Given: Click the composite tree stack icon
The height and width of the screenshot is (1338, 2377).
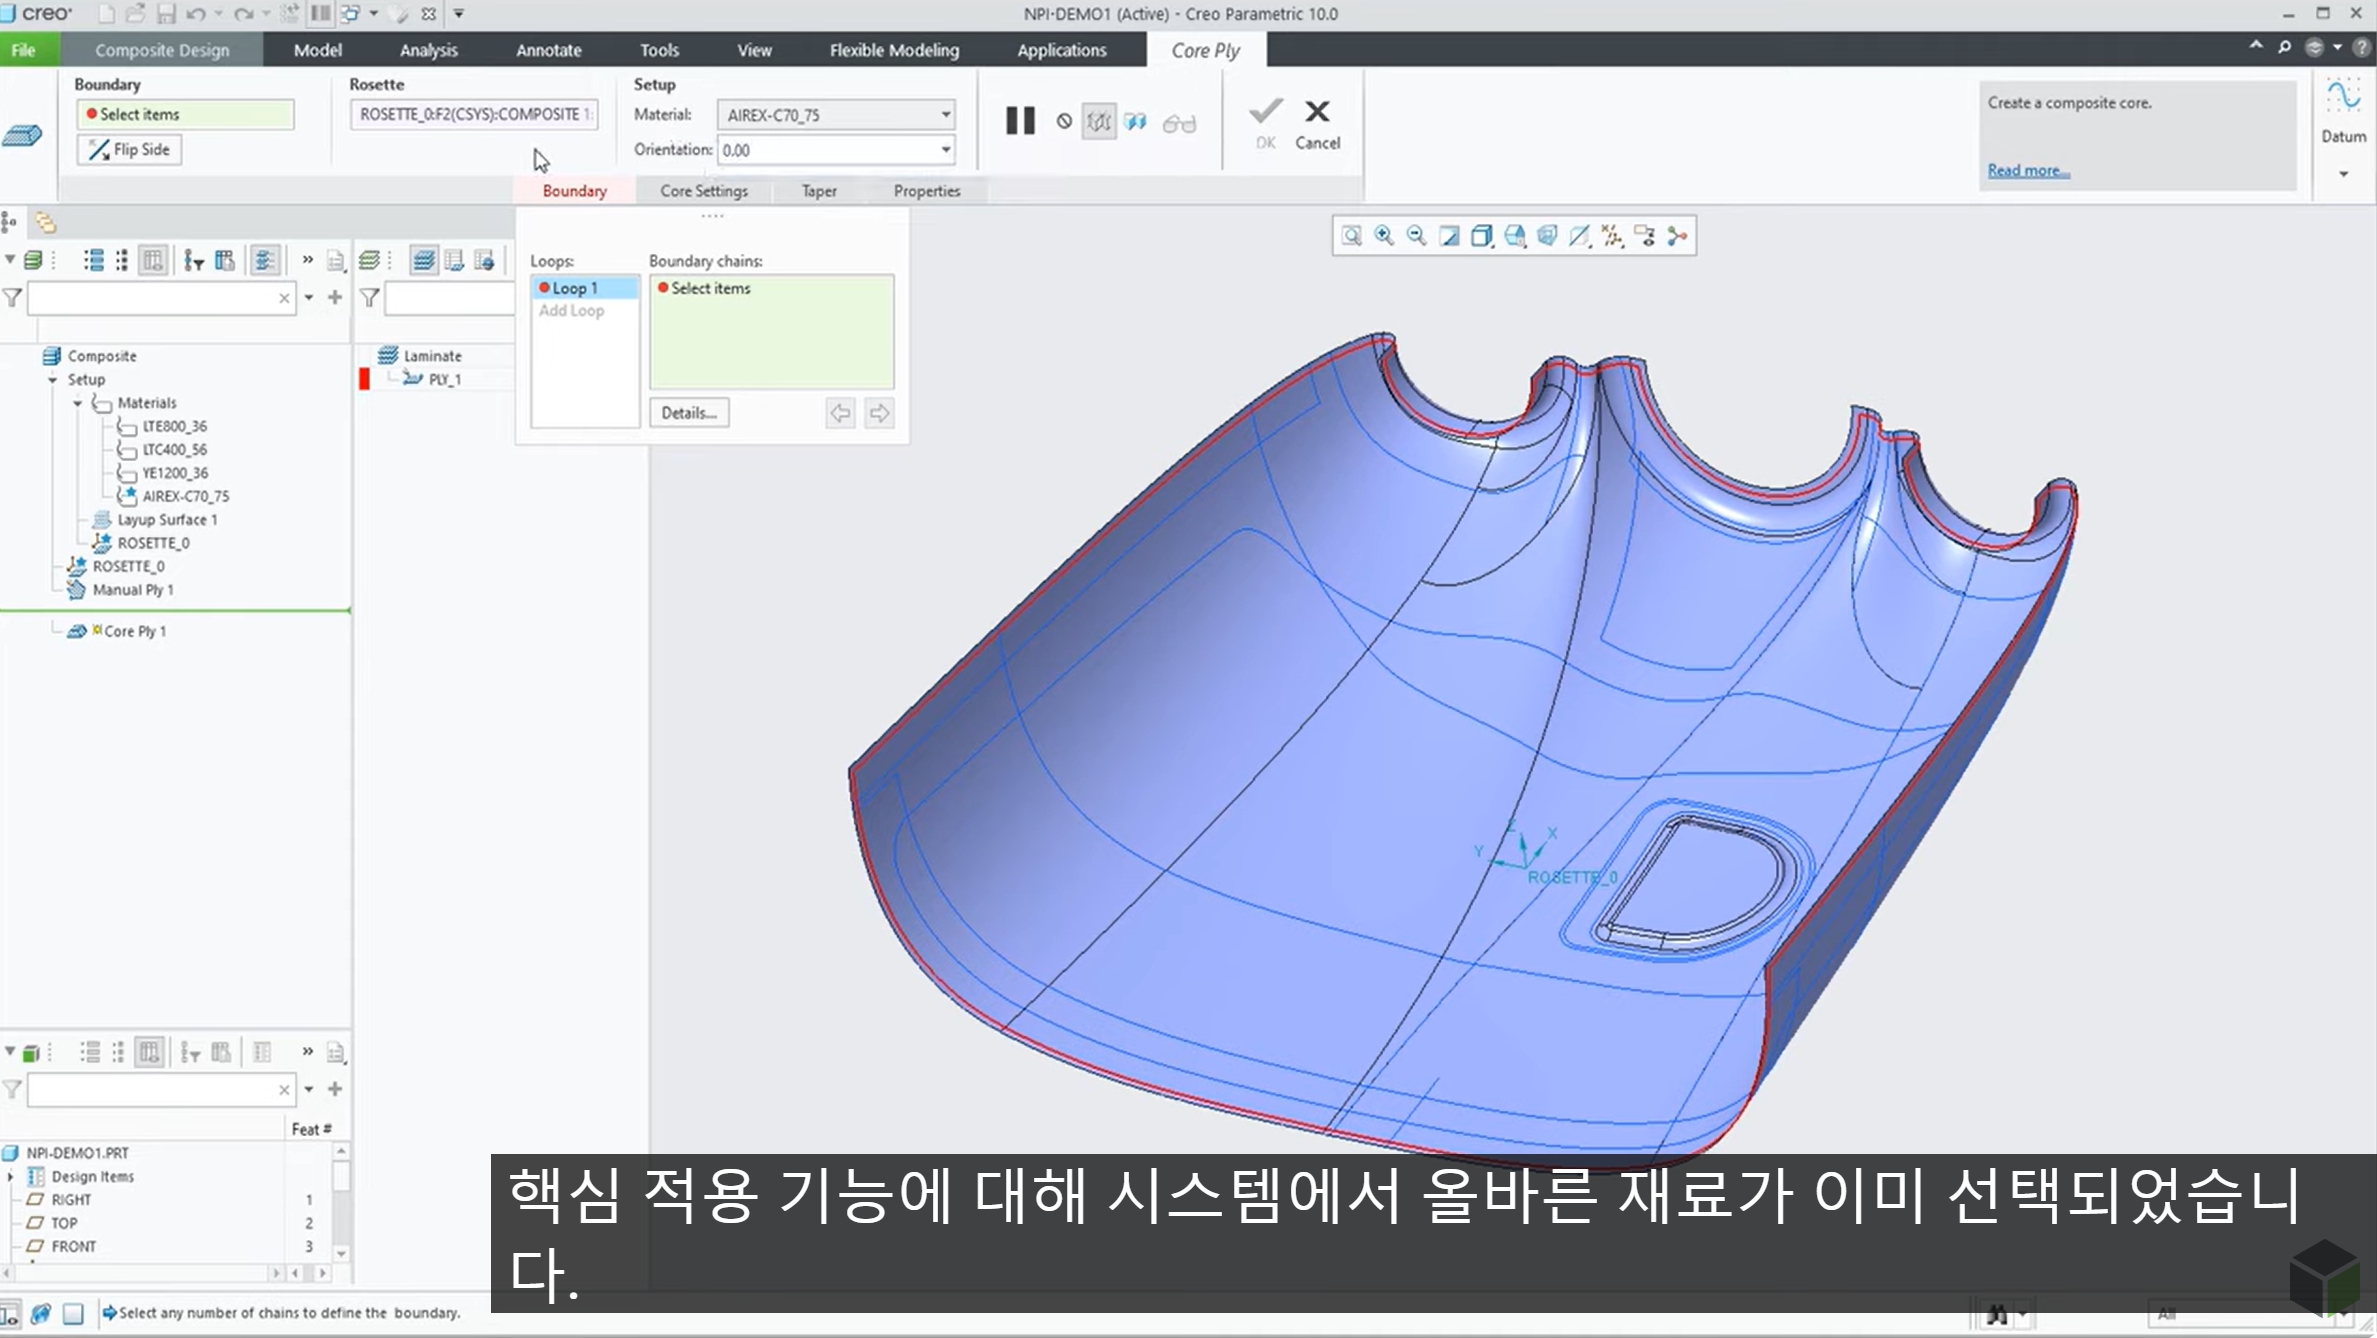Looking at the screenshot, I should point(33,261).
